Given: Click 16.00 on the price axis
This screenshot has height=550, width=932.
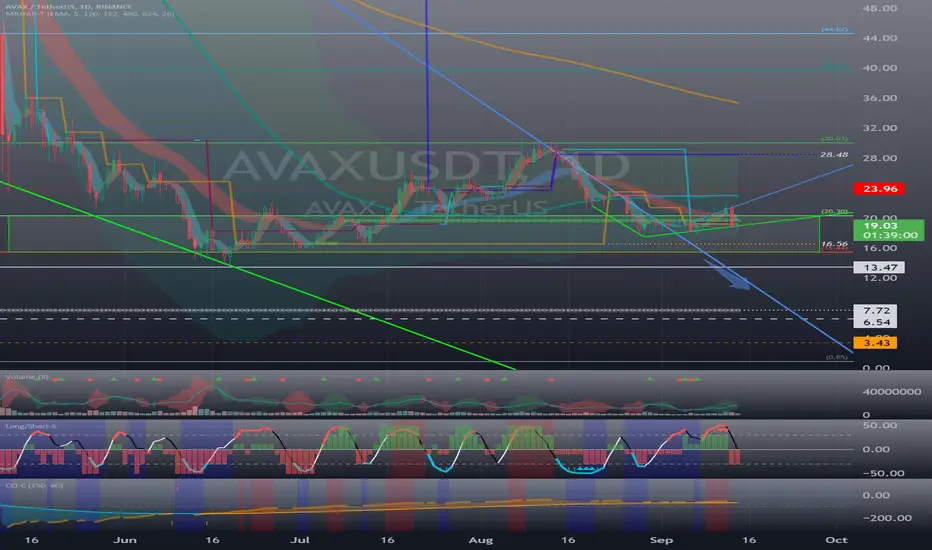Looking at the screenshot, I should 880,248.
